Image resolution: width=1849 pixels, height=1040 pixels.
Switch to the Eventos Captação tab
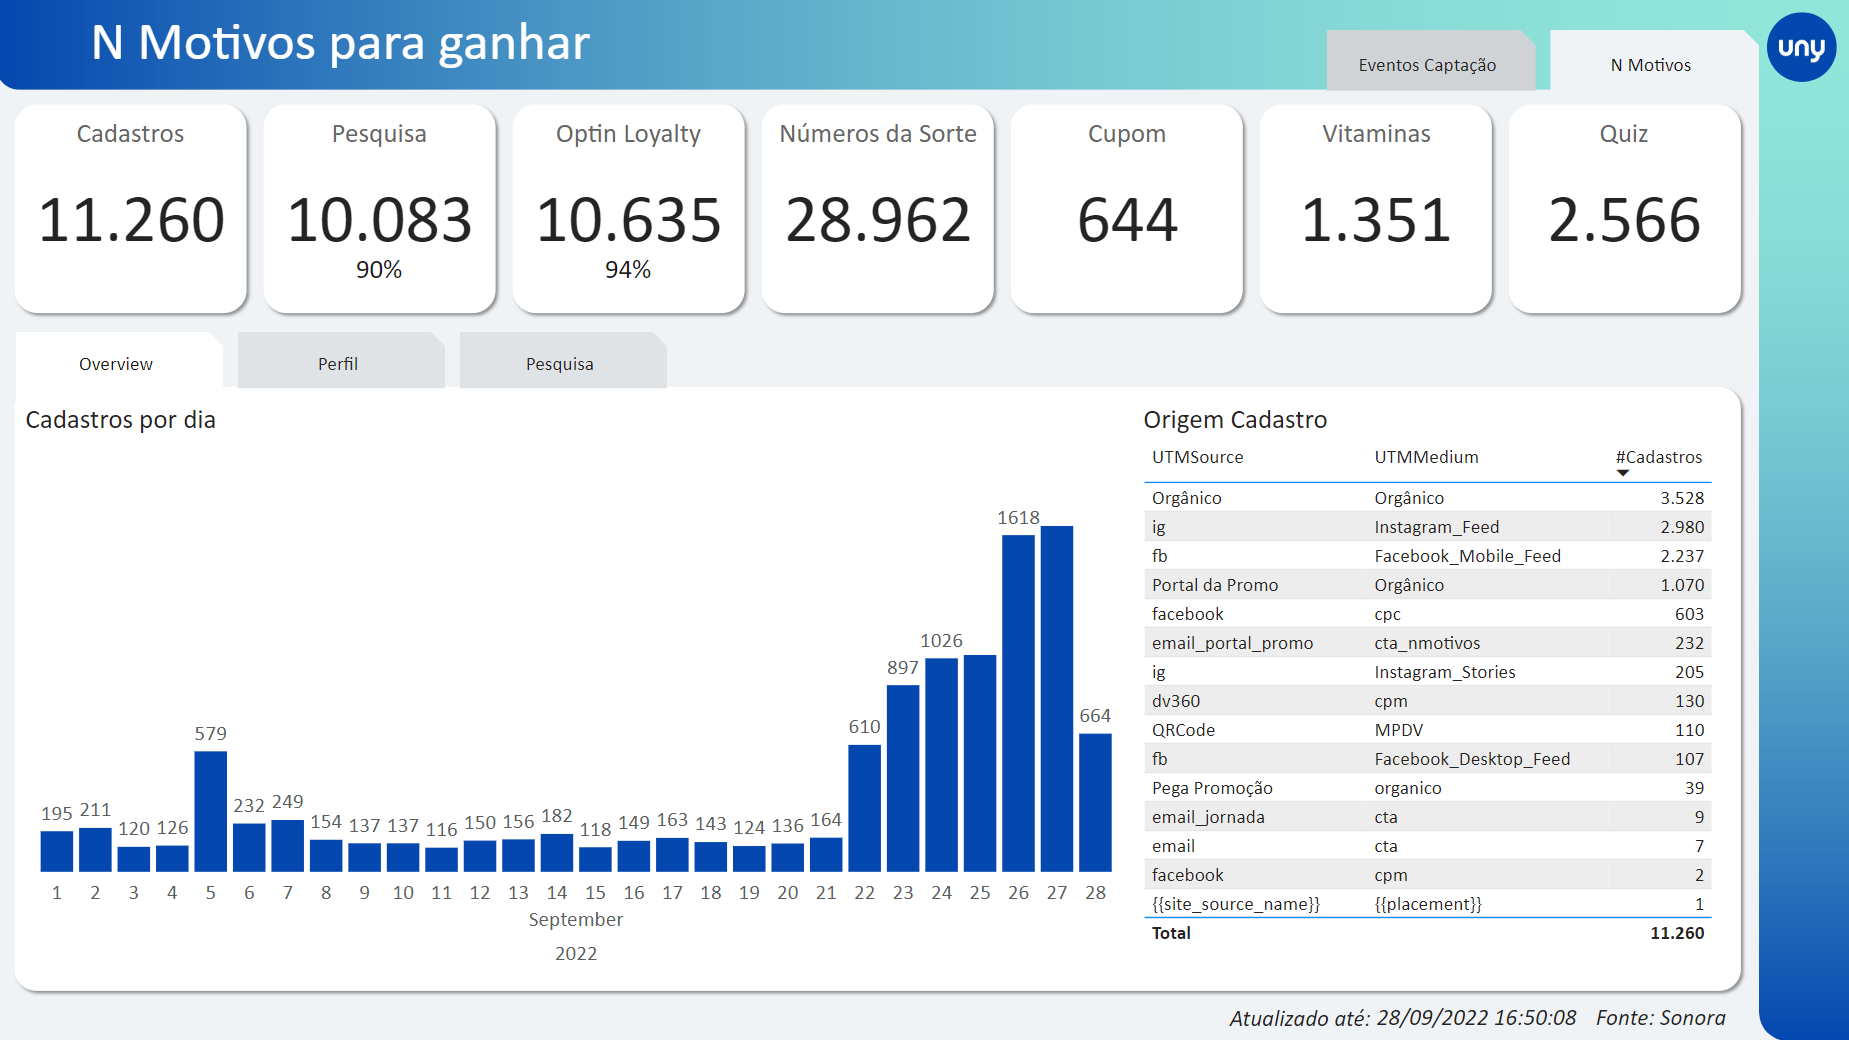coord(1427,65)
